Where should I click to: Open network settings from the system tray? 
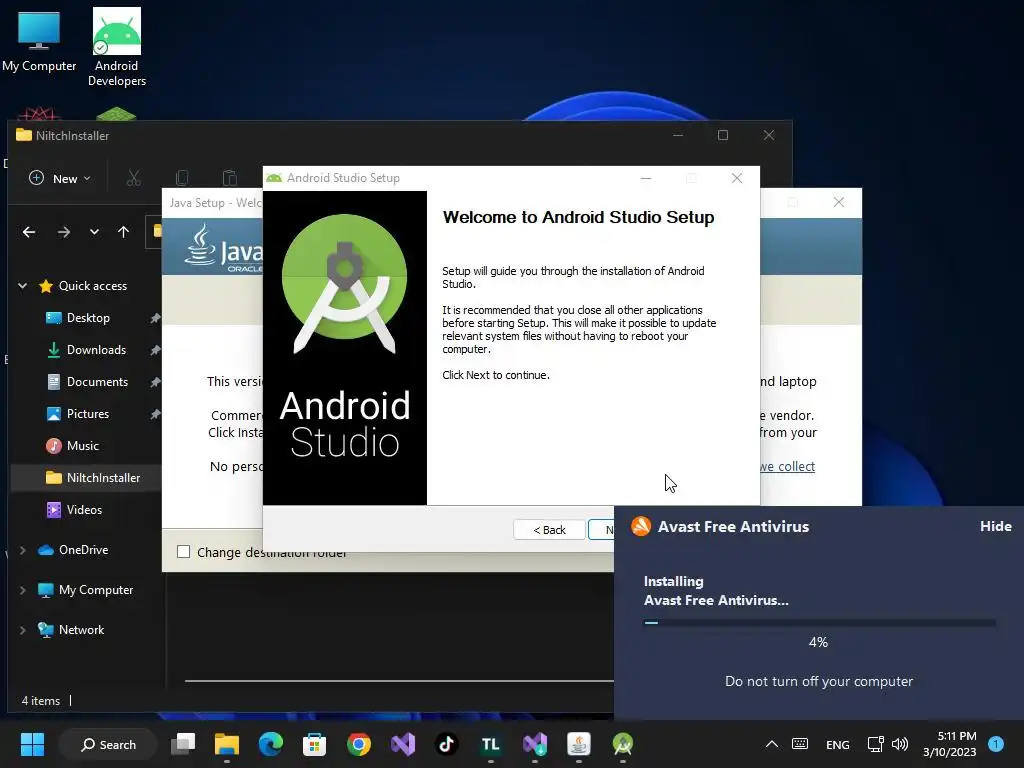coord(875,744)
